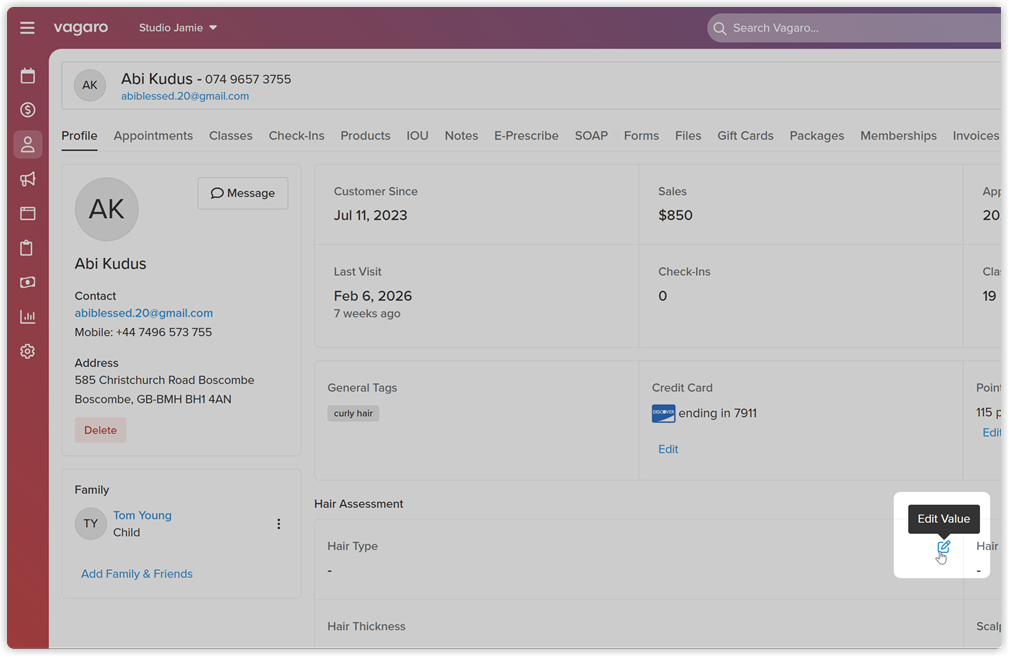Click the Discover credit card icon
1009x657 pixels.
[663, 413]
